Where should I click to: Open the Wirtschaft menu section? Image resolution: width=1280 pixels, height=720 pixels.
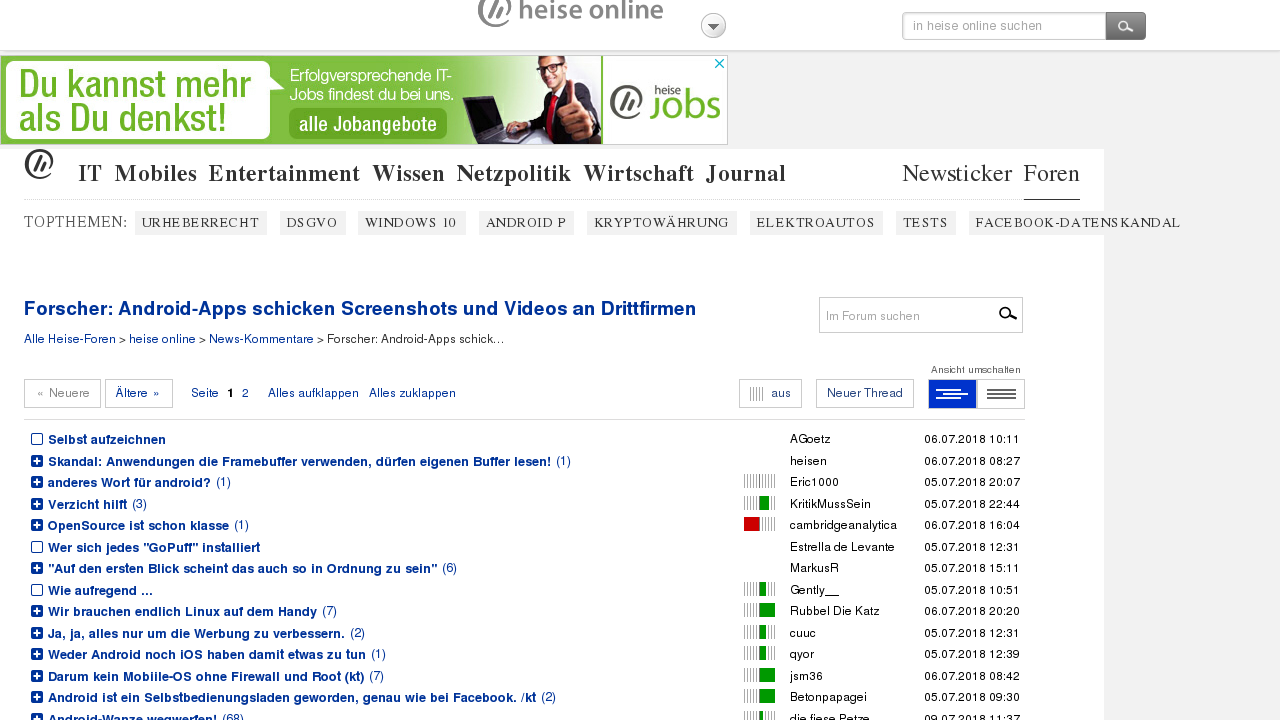point(638,174)
